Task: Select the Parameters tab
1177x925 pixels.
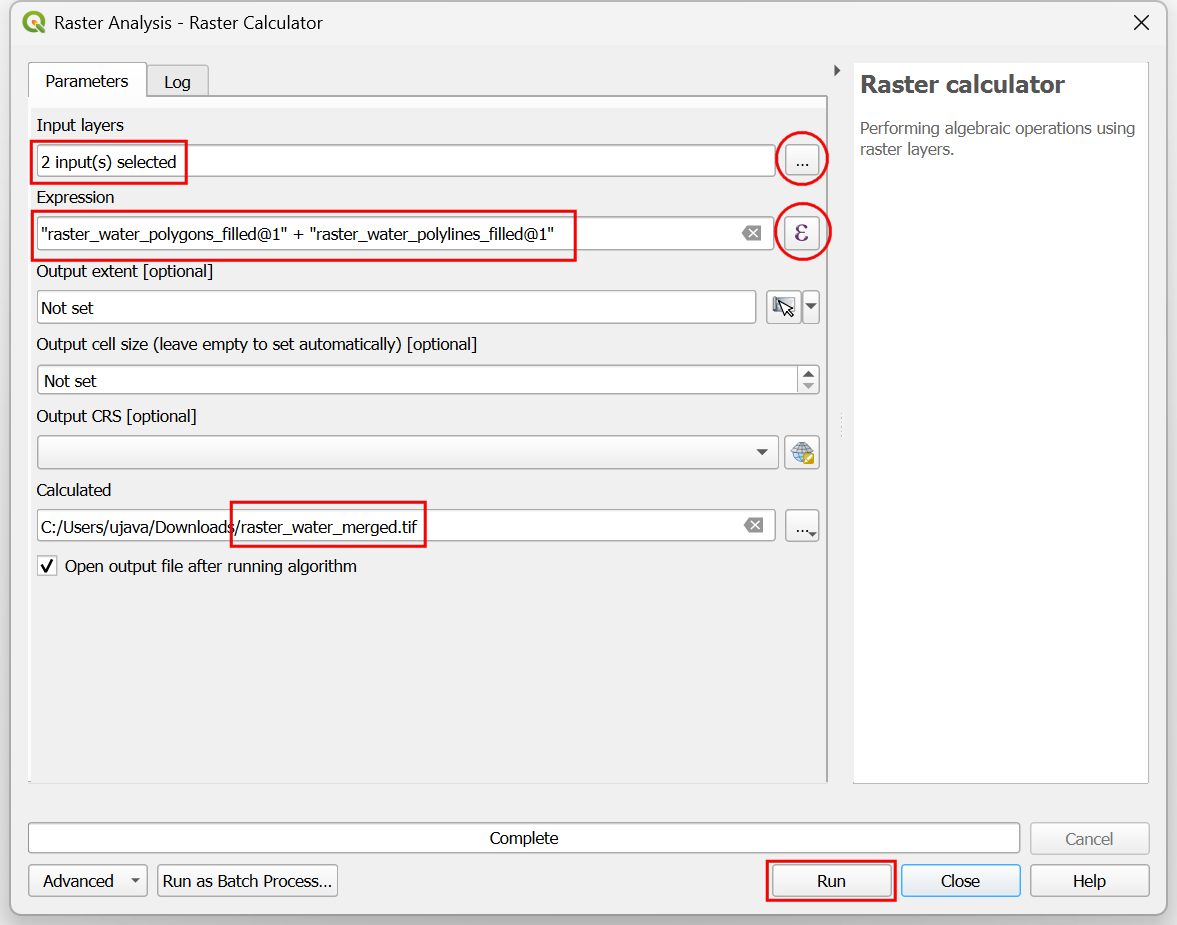Action: pyautogui.click(x=87, y=81)
